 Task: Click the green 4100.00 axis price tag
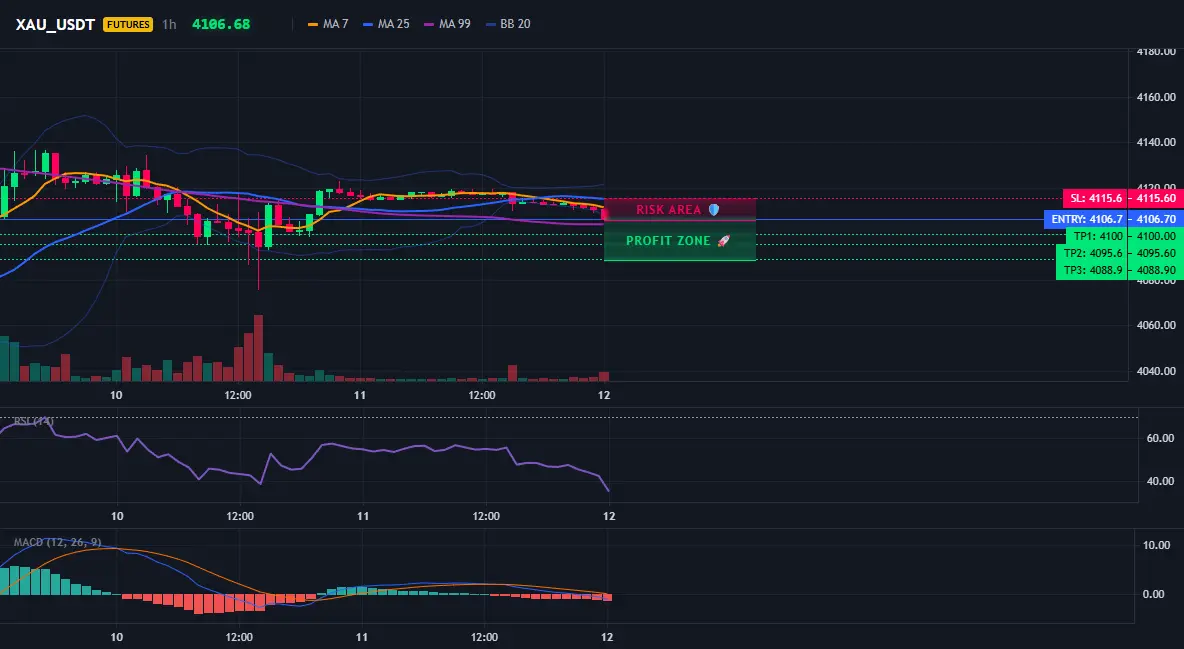(1156, 236)
